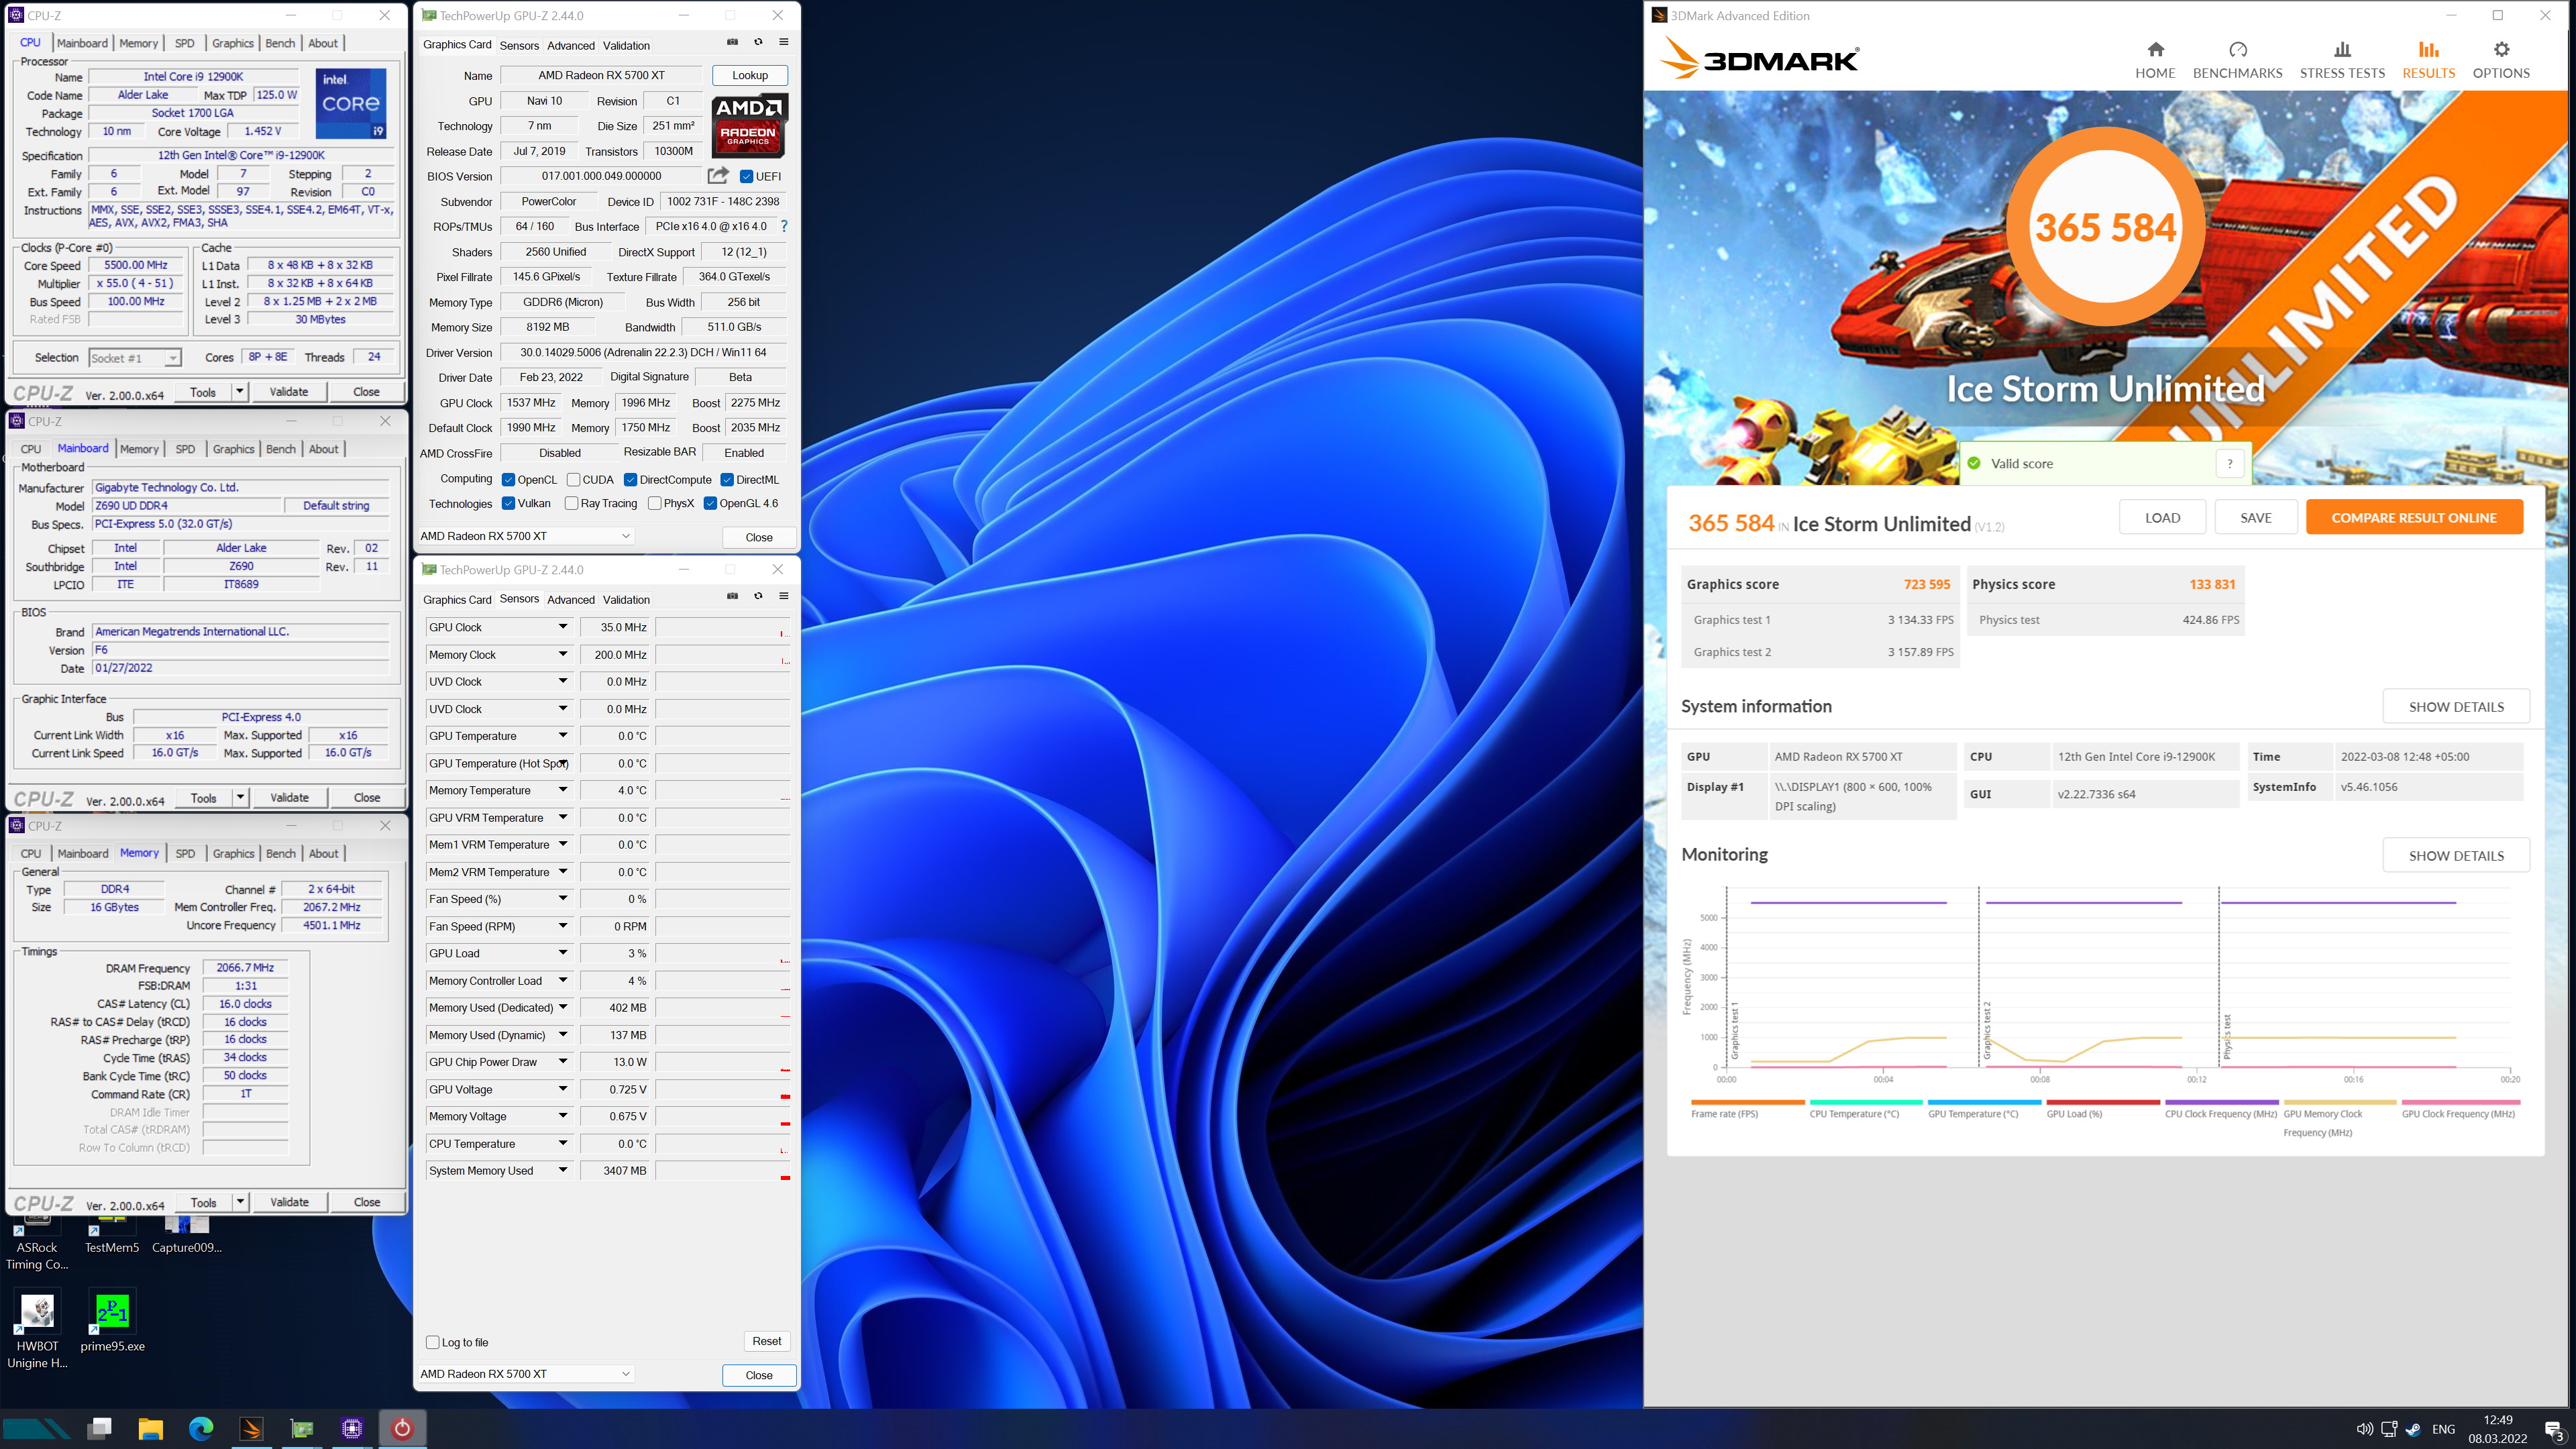The image size is (2576, 1449).
Task: Open the hamburger menu in top GPU-Z window
Action: point(783,42)
